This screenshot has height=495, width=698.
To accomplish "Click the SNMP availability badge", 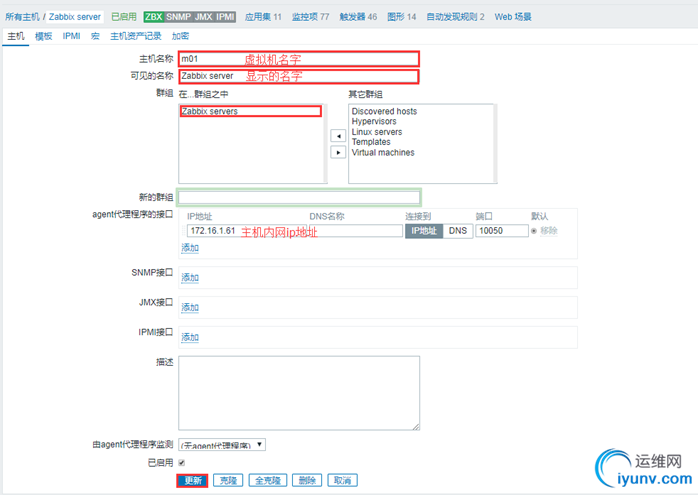I will pos(179,17).
